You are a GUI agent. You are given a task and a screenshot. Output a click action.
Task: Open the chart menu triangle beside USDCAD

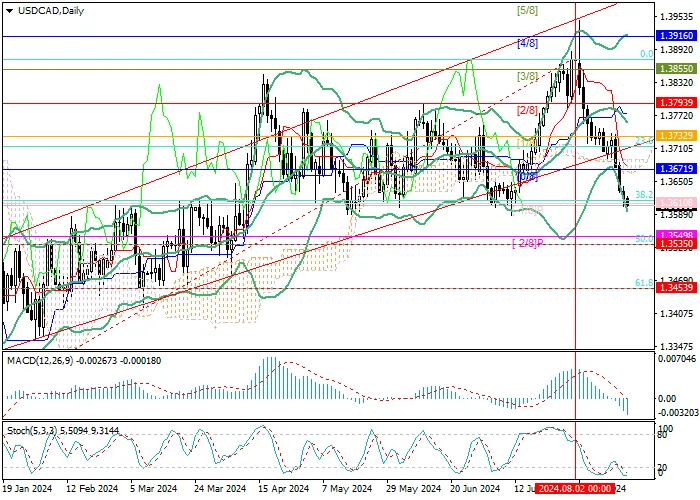tap(9, 11)
